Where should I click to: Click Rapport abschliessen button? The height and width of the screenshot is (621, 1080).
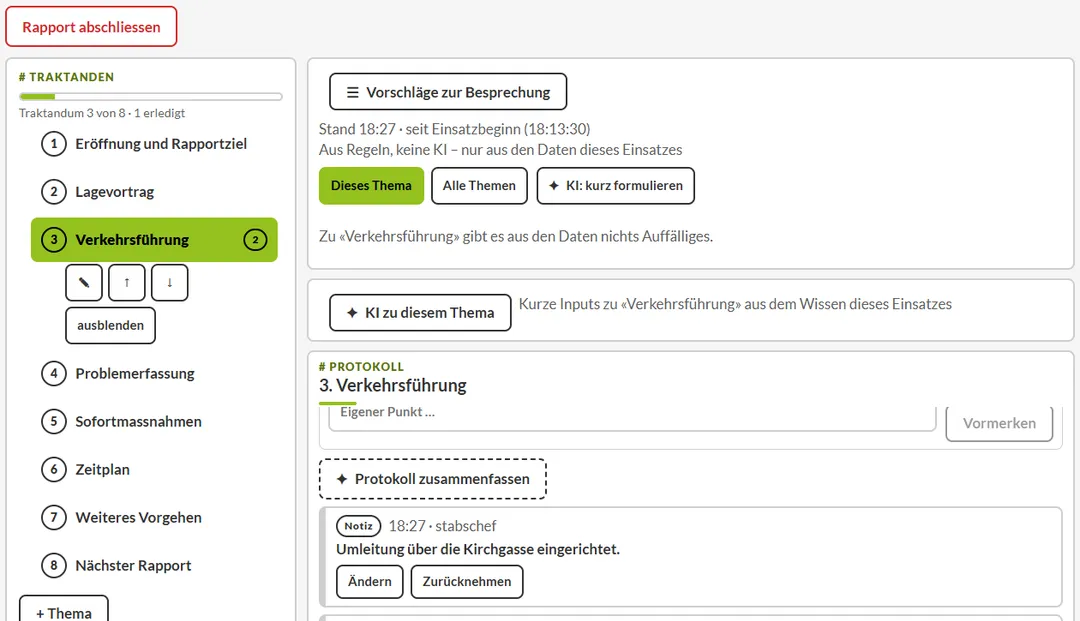(91, 27)
